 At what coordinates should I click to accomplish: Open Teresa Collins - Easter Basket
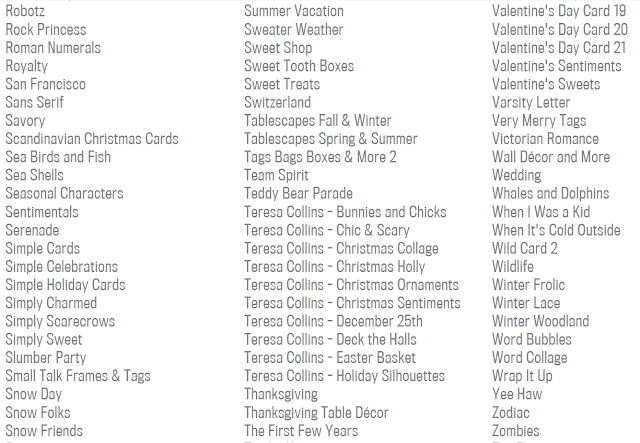[x=330, y=358]
